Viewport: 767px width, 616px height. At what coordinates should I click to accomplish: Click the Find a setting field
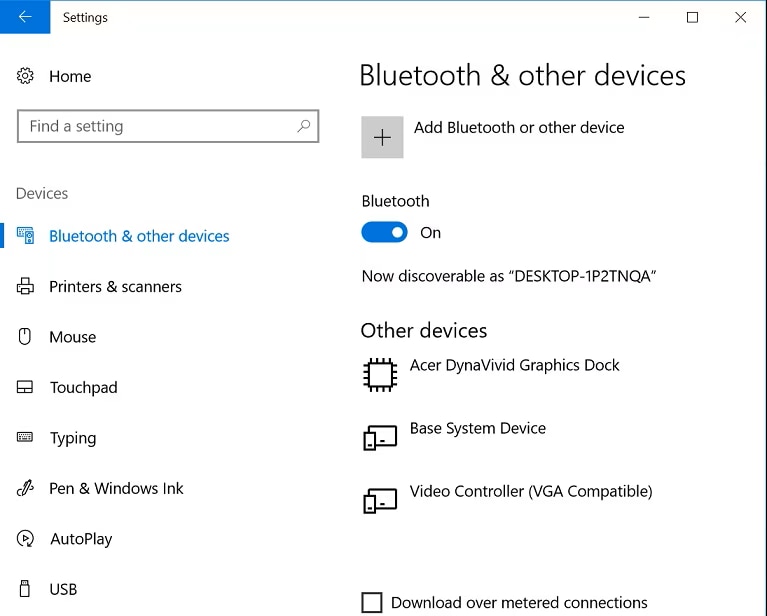[168, 126]
